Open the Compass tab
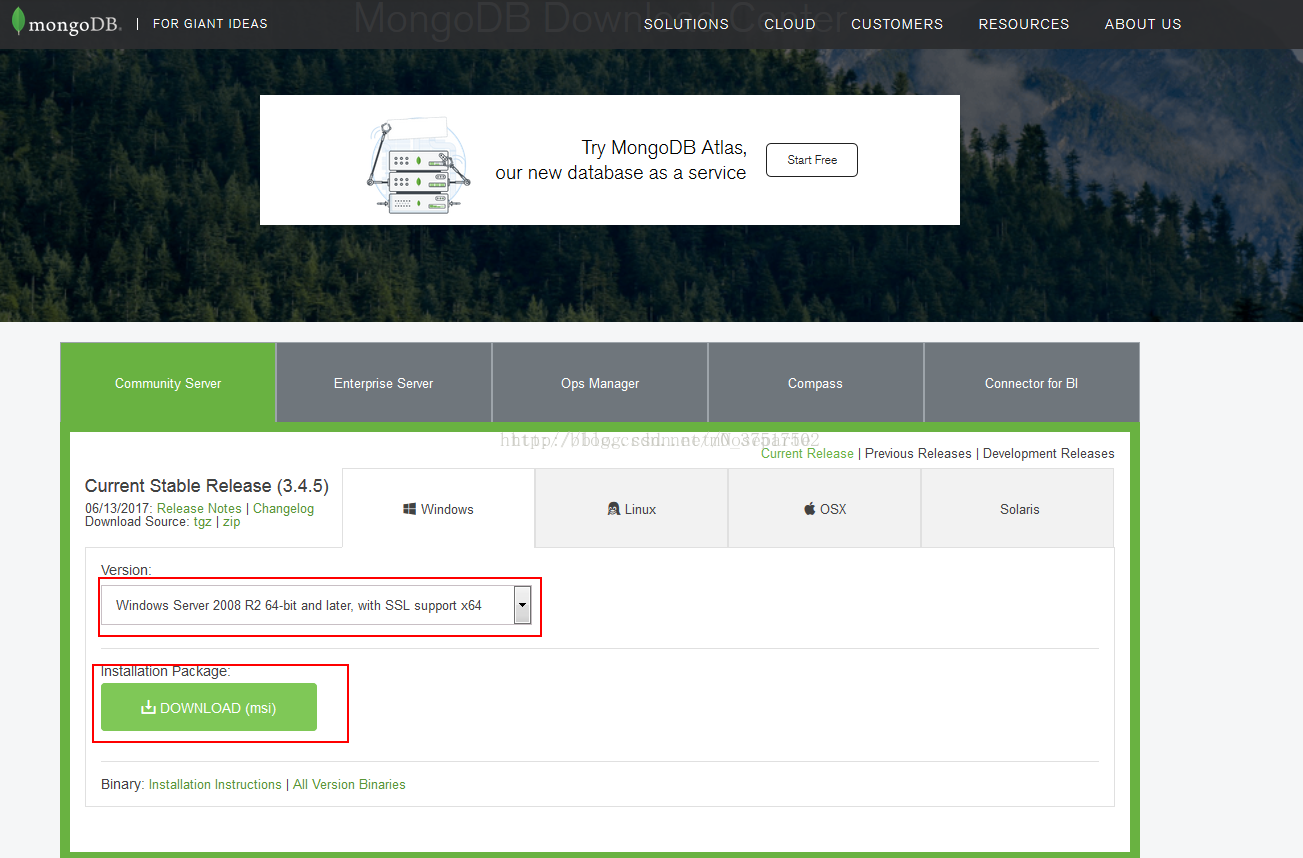The height and width of the screenshot is (858, 1303). [815, 383]
